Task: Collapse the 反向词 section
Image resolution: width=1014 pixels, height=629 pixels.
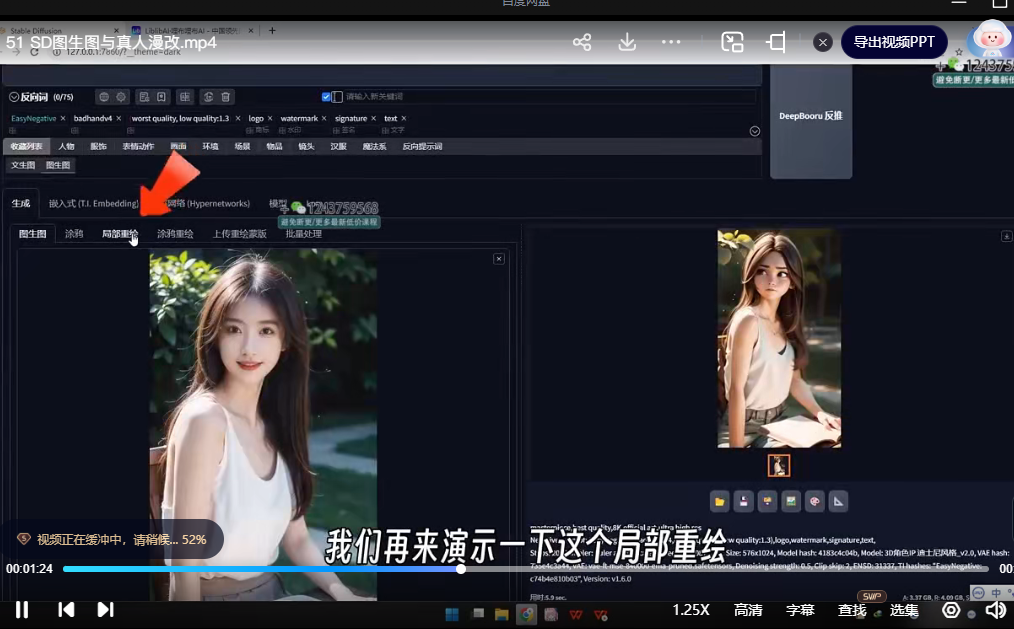Action: point(14,97)
